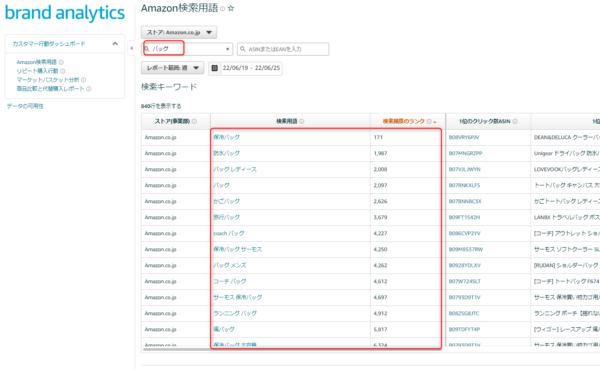Open Amazon検索用語 in the sidebar menu
The height and width of the screenshot is (369, 600).
[x=36, y=62]
